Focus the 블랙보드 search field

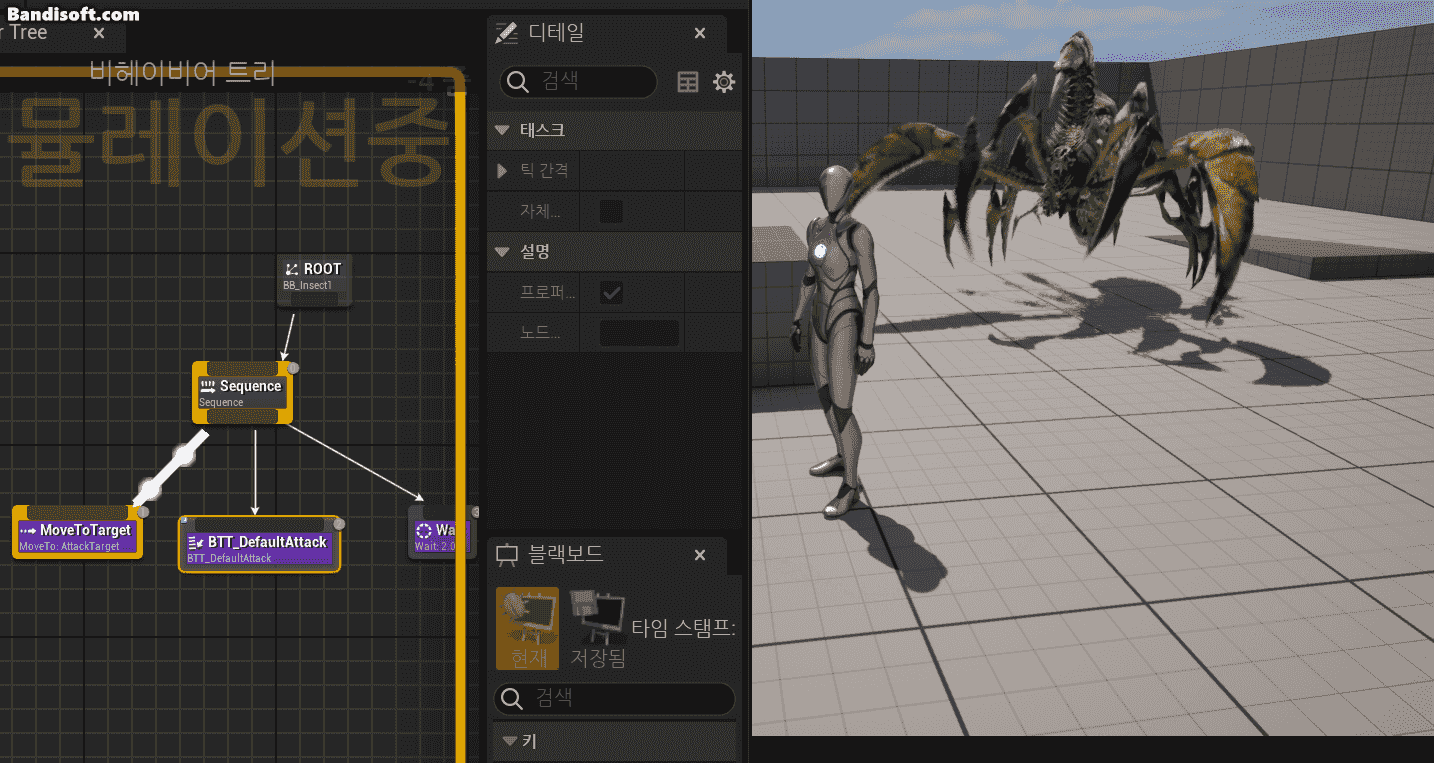(x=614, y=698)
